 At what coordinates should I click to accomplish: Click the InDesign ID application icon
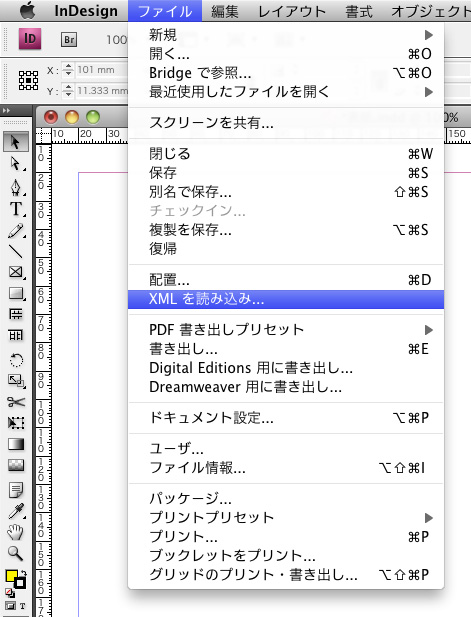tap(30, 39)
